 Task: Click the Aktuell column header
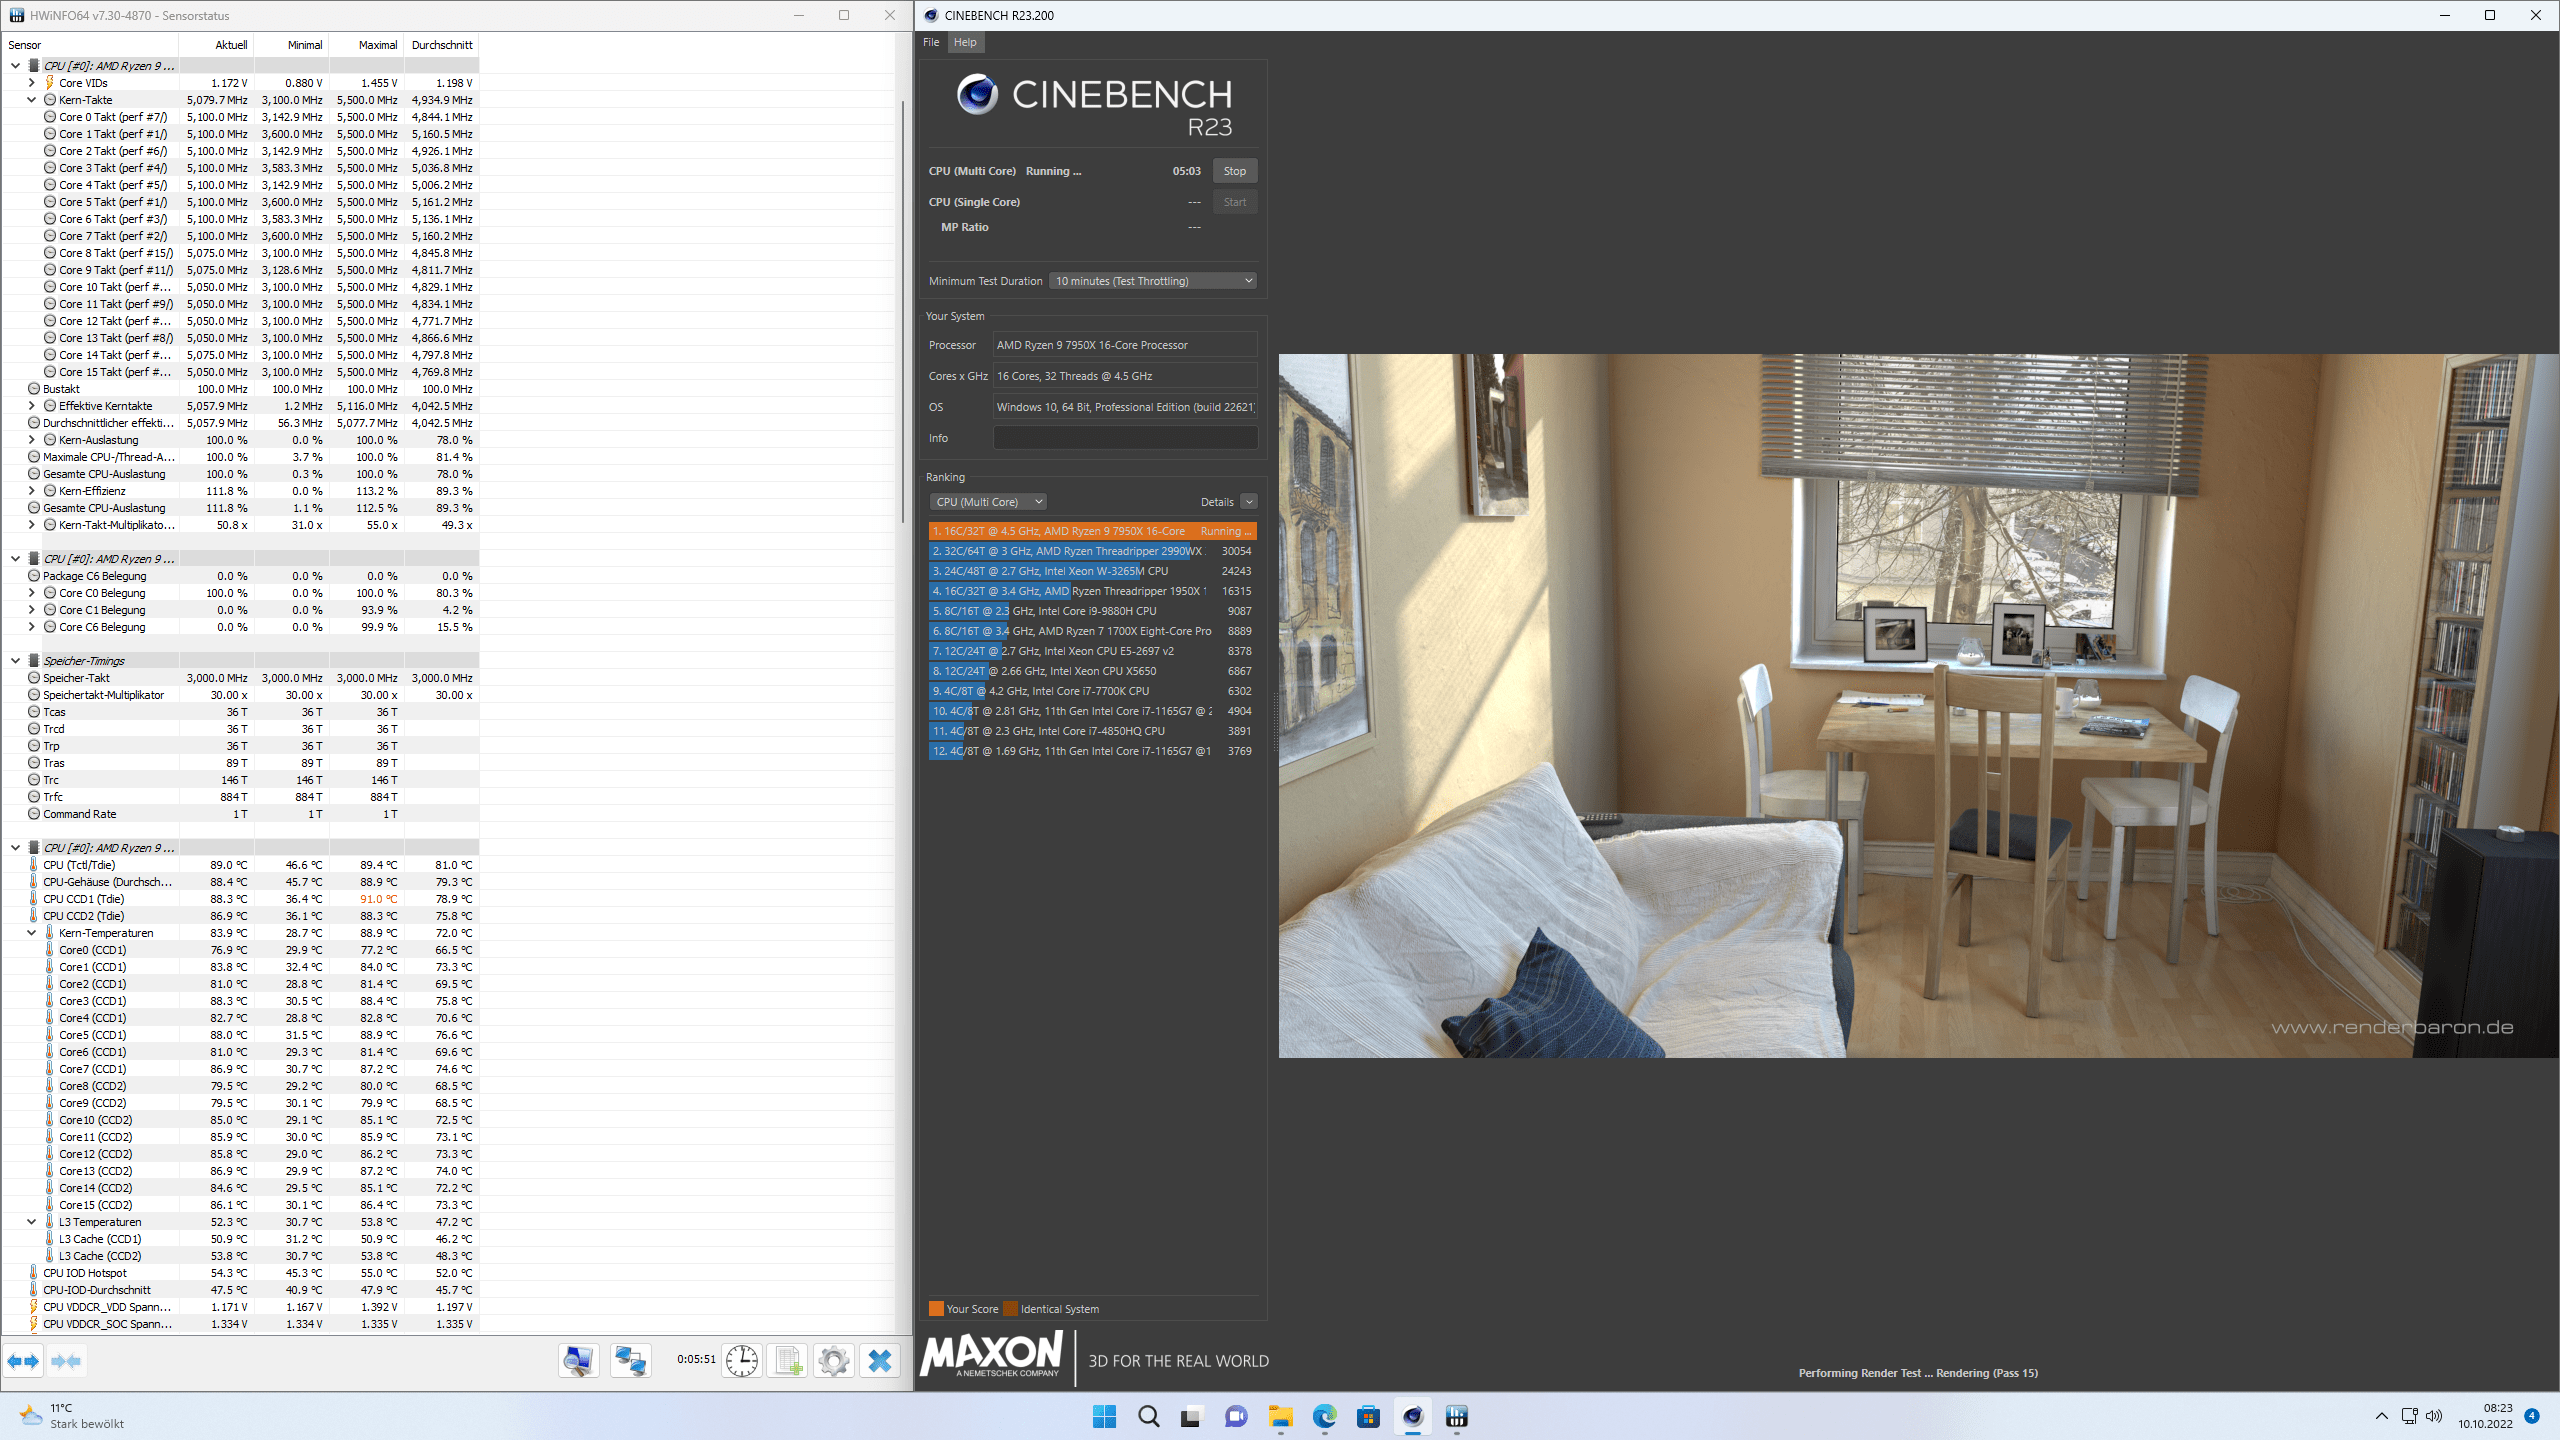pos(217,45)
